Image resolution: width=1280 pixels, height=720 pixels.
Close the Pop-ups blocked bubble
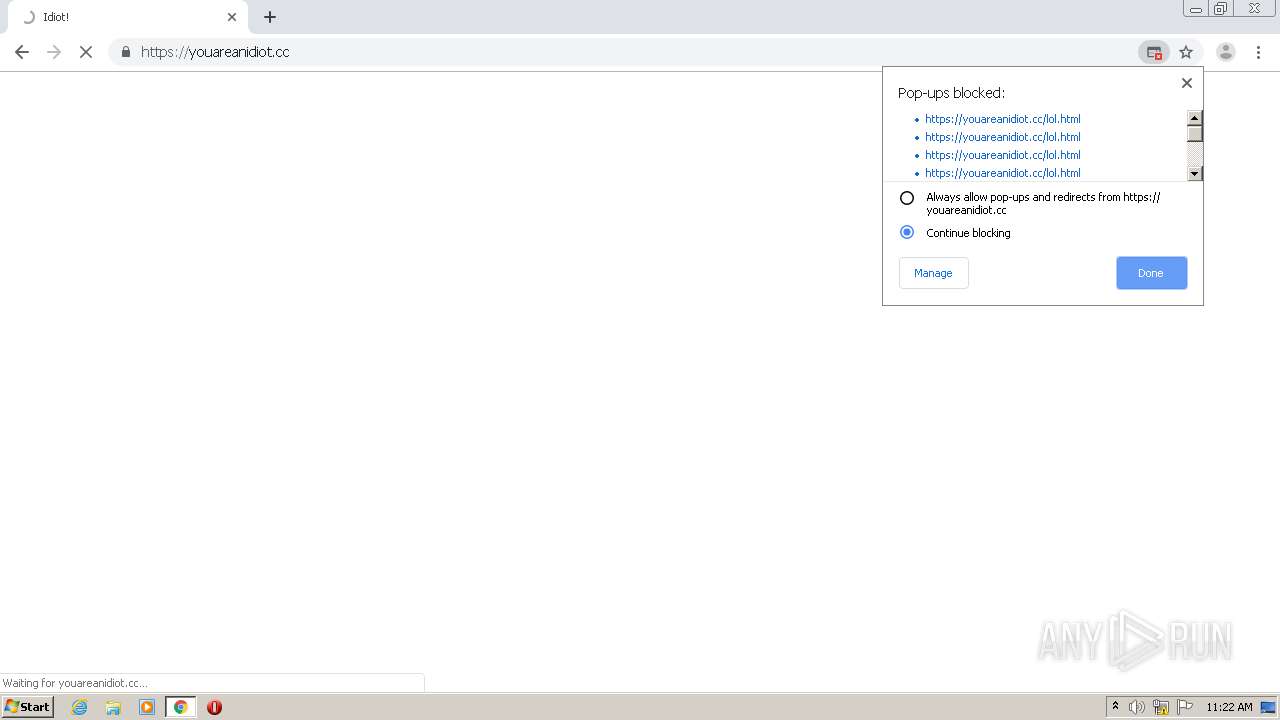coord(1187,83)
